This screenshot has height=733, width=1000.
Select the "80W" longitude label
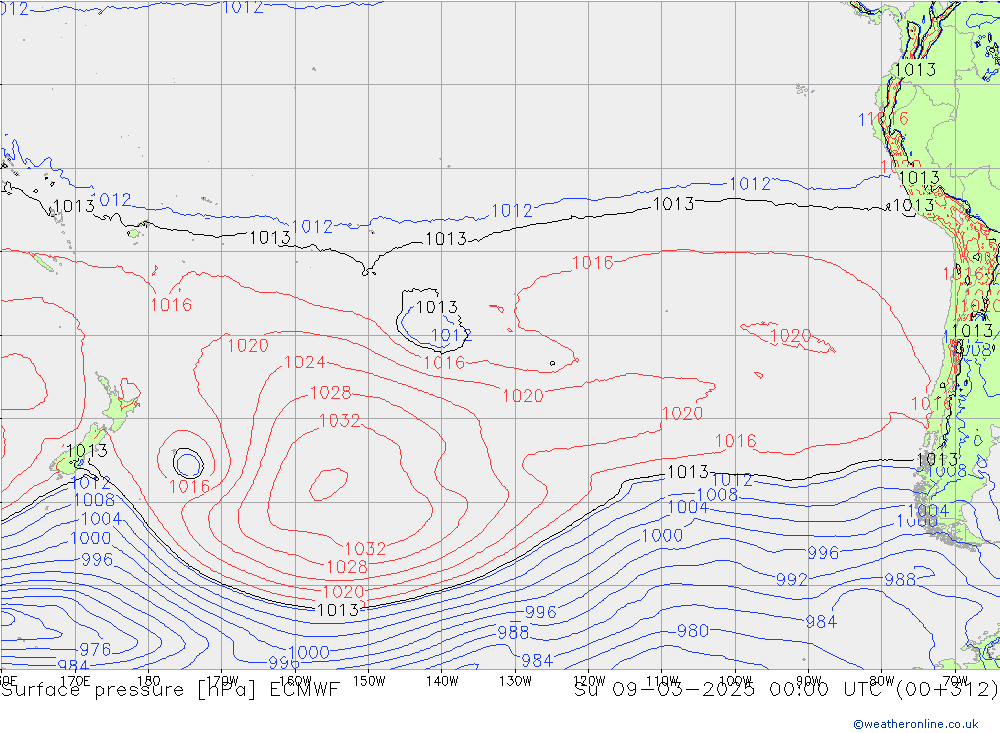882,681
